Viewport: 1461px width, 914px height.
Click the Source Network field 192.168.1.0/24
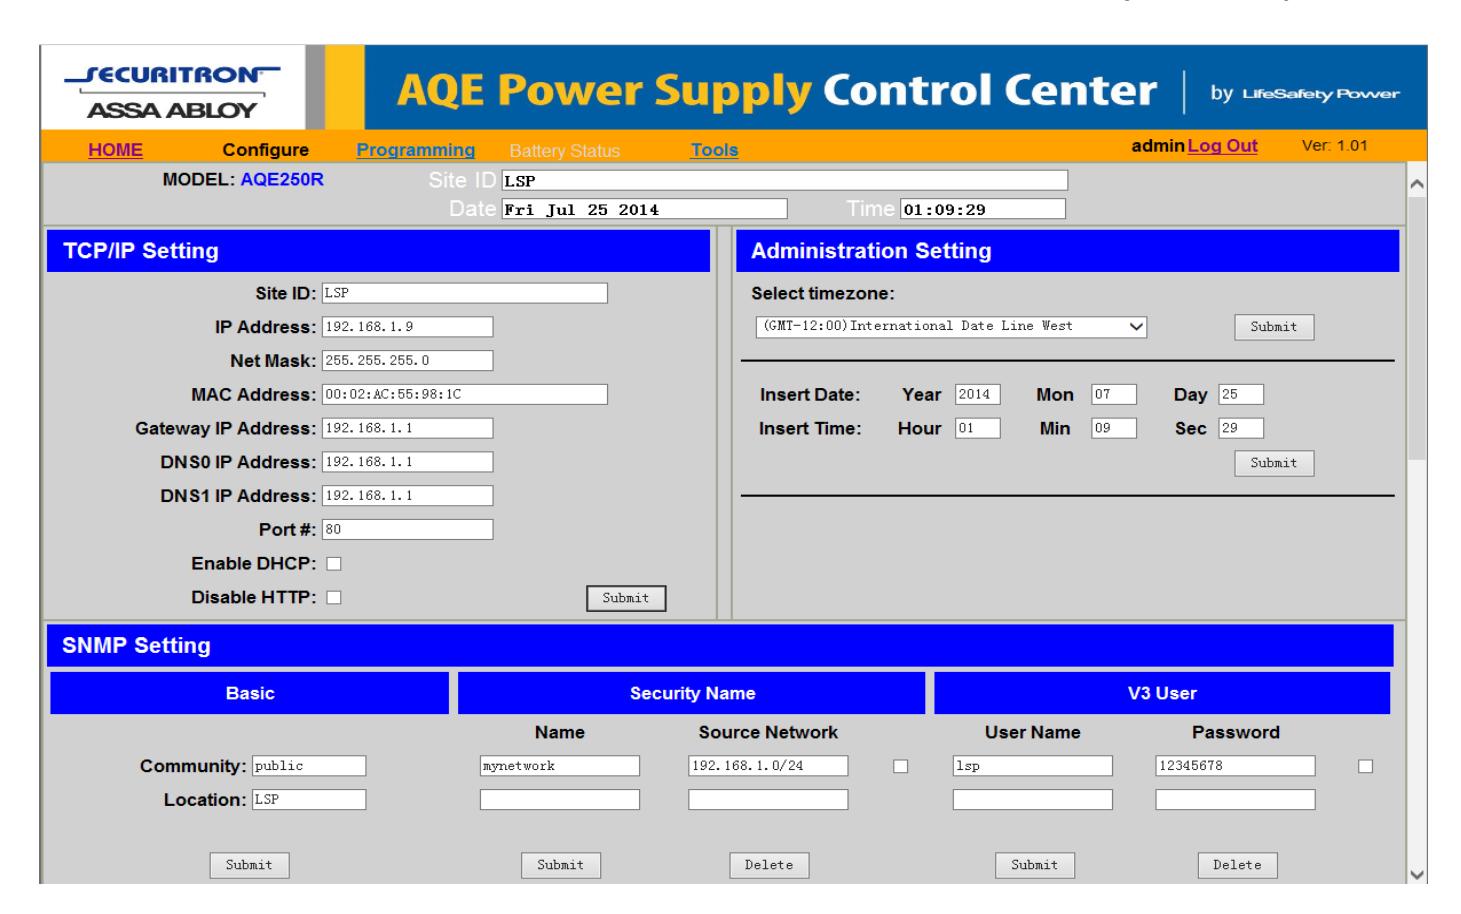768,766
